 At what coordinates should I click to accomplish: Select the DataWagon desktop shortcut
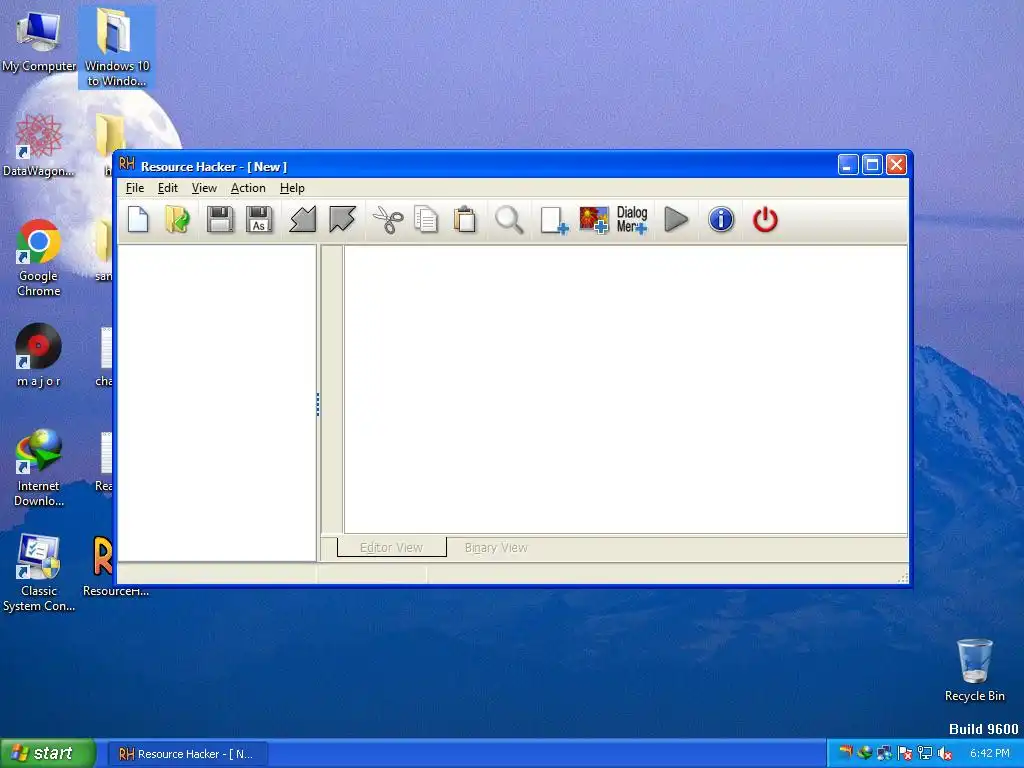(39, 145)
